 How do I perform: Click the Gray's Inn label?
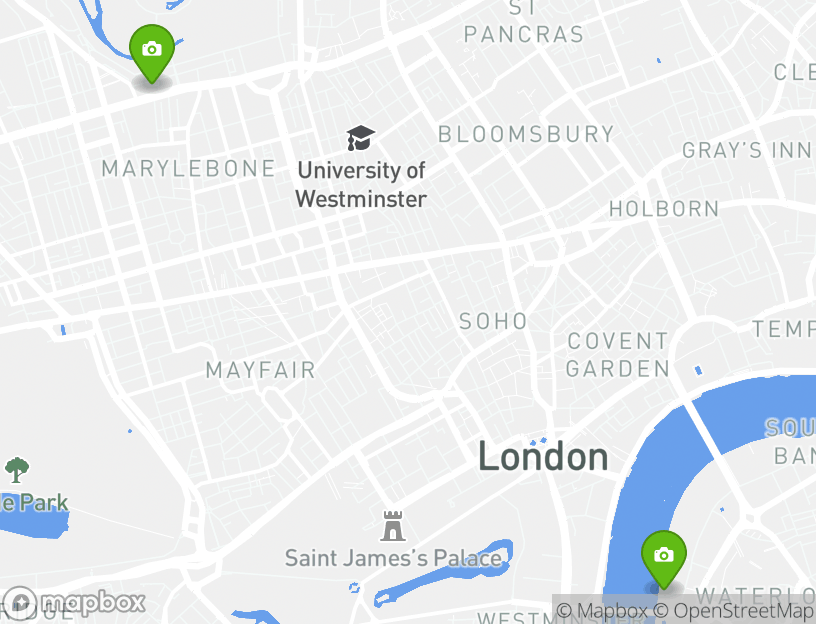(747, 150)
